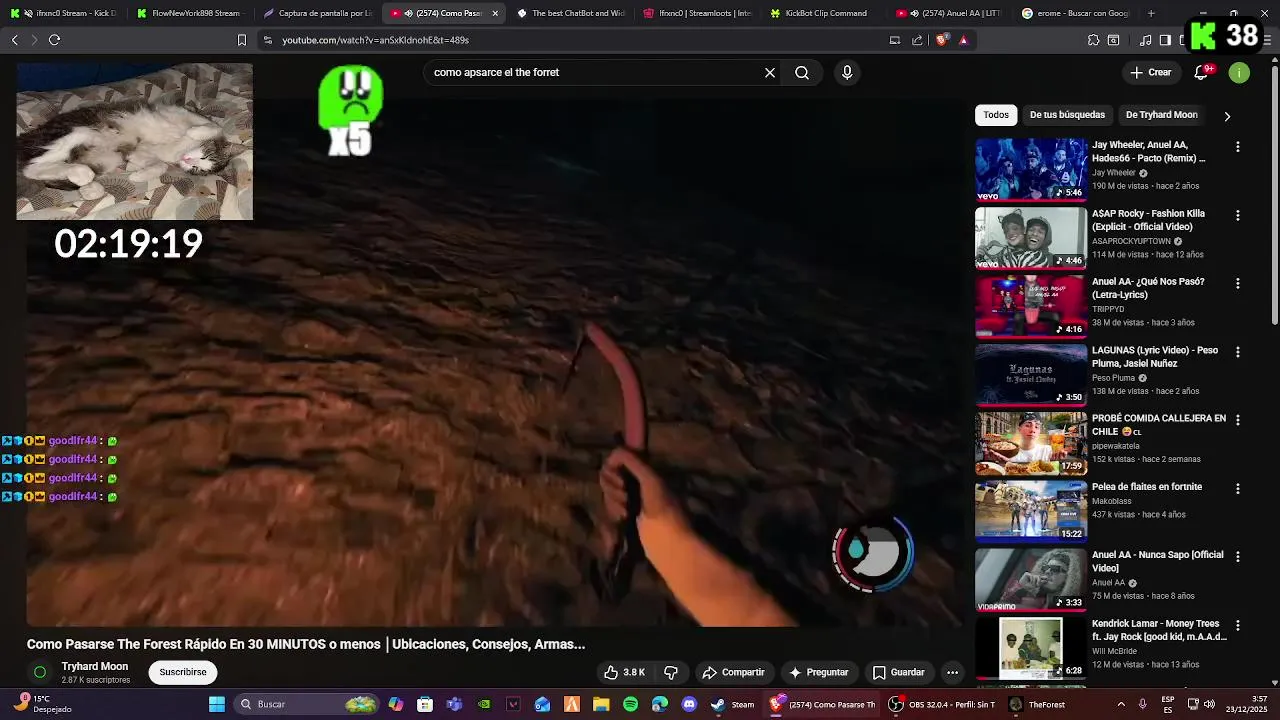Click the browser back arrow
Screen dimensions: 1280x720
coord(14,40)
